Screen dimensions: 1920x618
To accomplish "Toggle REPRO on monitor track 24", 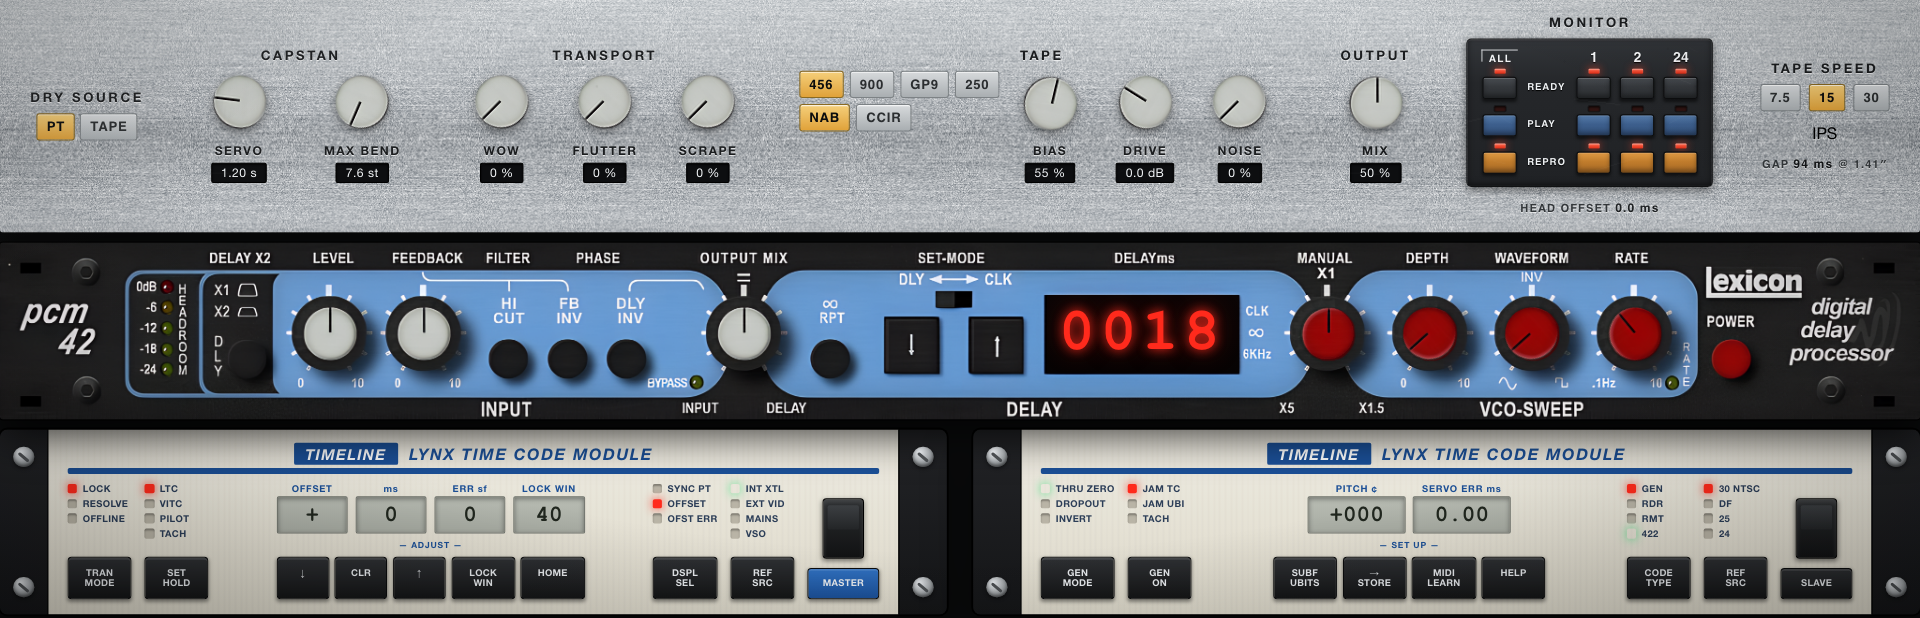I will click(1680, 162).
